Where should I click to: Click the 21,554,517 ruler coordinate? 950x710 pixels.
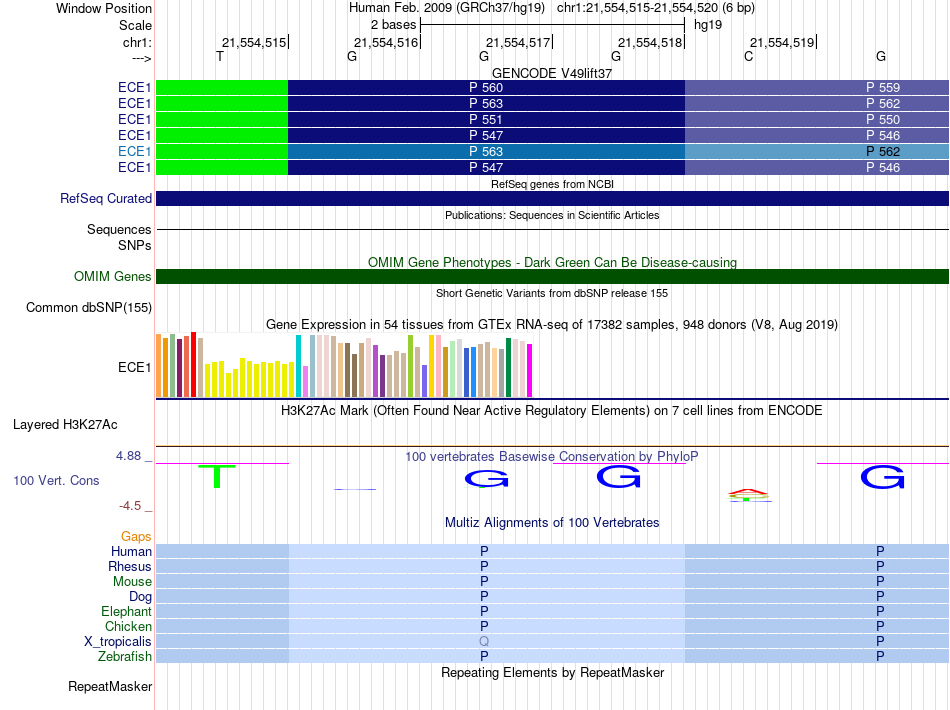pyautogui.click(x=518, y=42)
